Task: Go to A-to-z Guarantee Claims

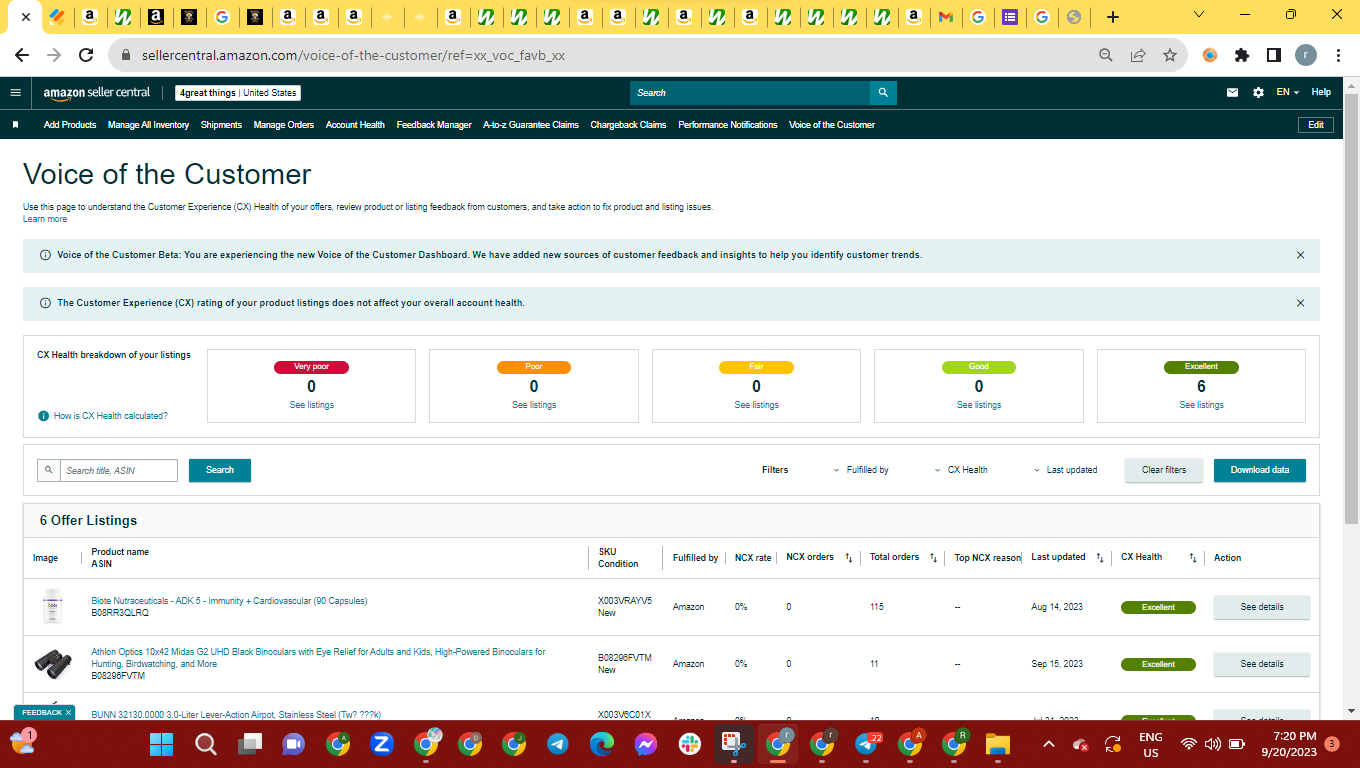Action: click(531, 125)
